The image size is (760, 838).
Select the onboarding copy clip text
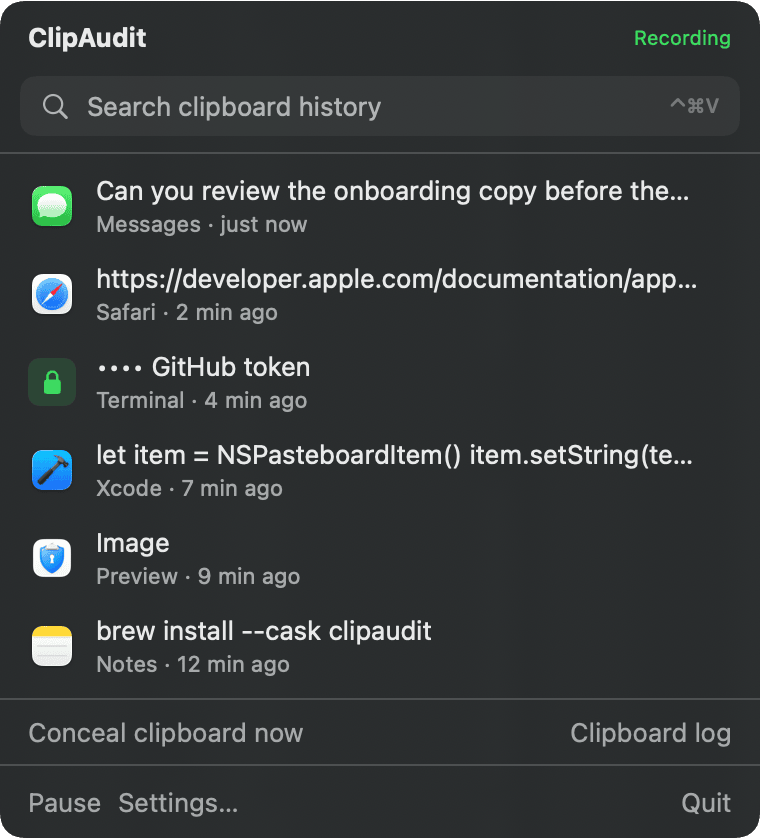click(393, 191)
